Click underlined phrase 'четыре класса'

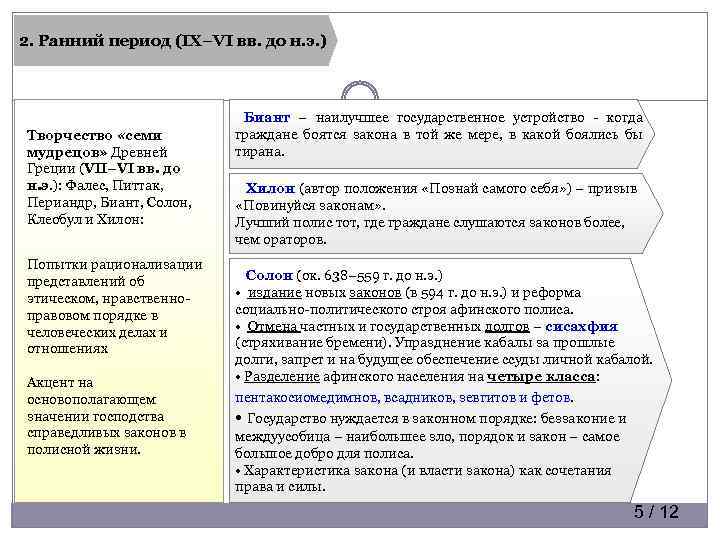541,377
